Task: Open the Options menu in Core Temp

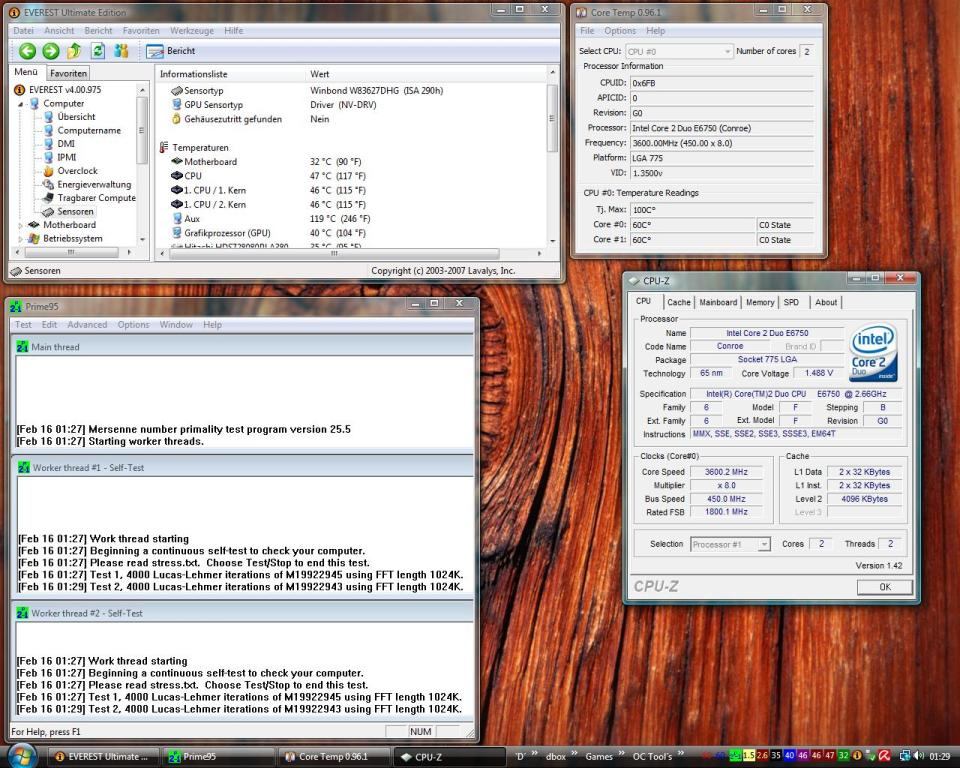Action: coord(620,31)
